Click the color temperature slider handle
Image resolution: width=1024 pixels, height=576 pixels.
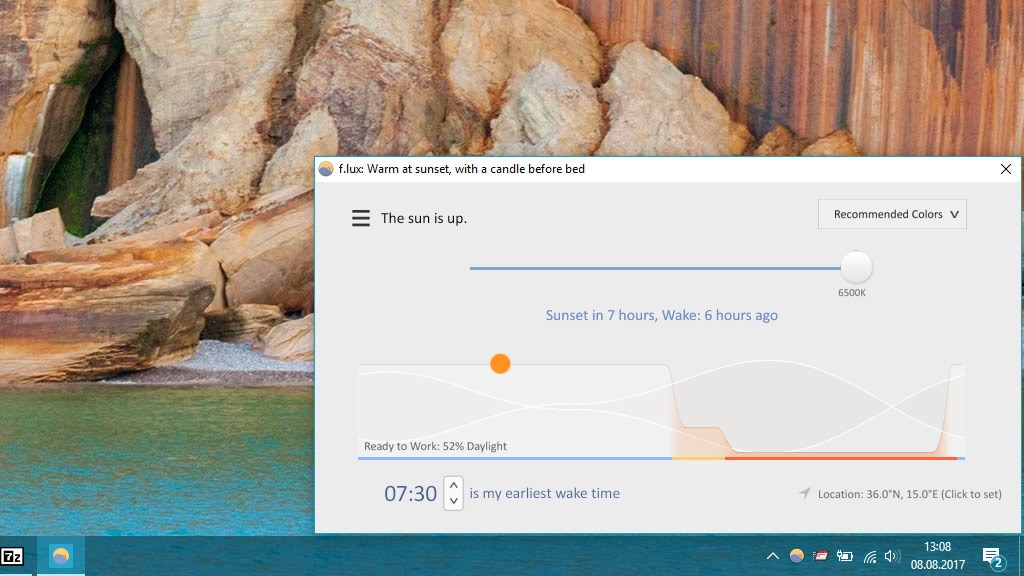coord(856,267)
